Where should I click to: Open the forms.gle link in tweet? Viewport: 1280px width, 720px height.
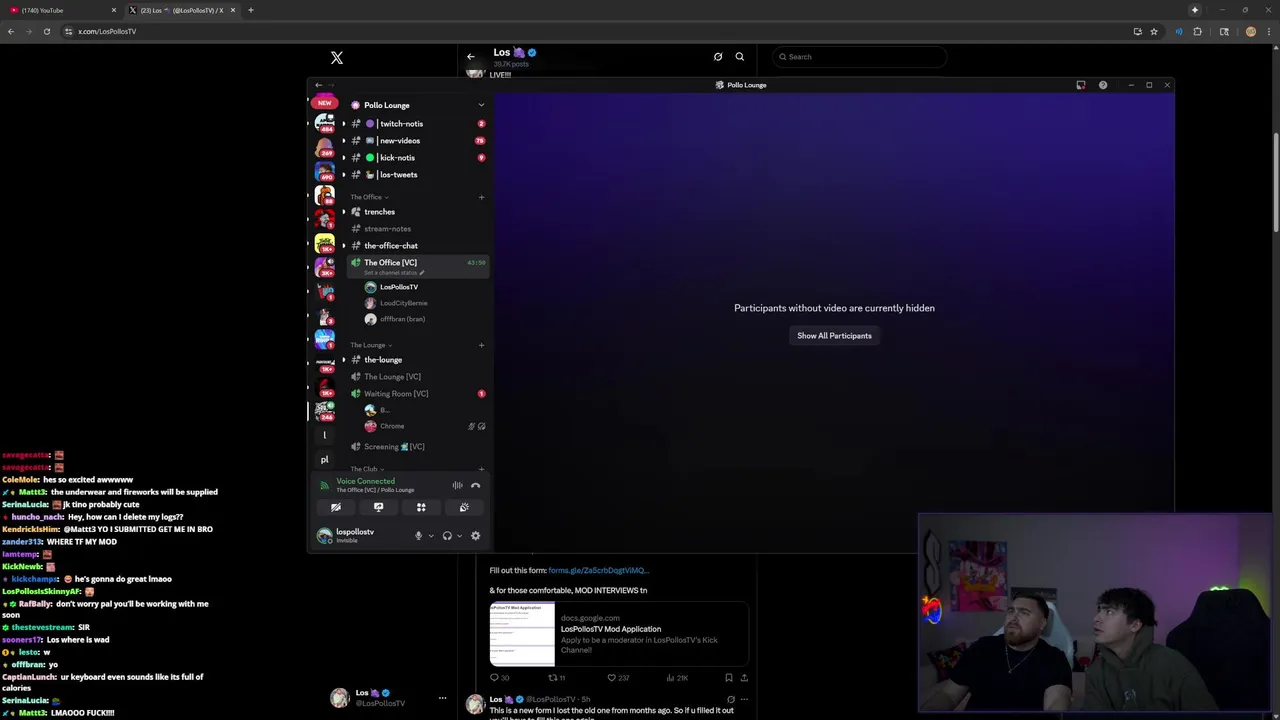pos(598,570)
